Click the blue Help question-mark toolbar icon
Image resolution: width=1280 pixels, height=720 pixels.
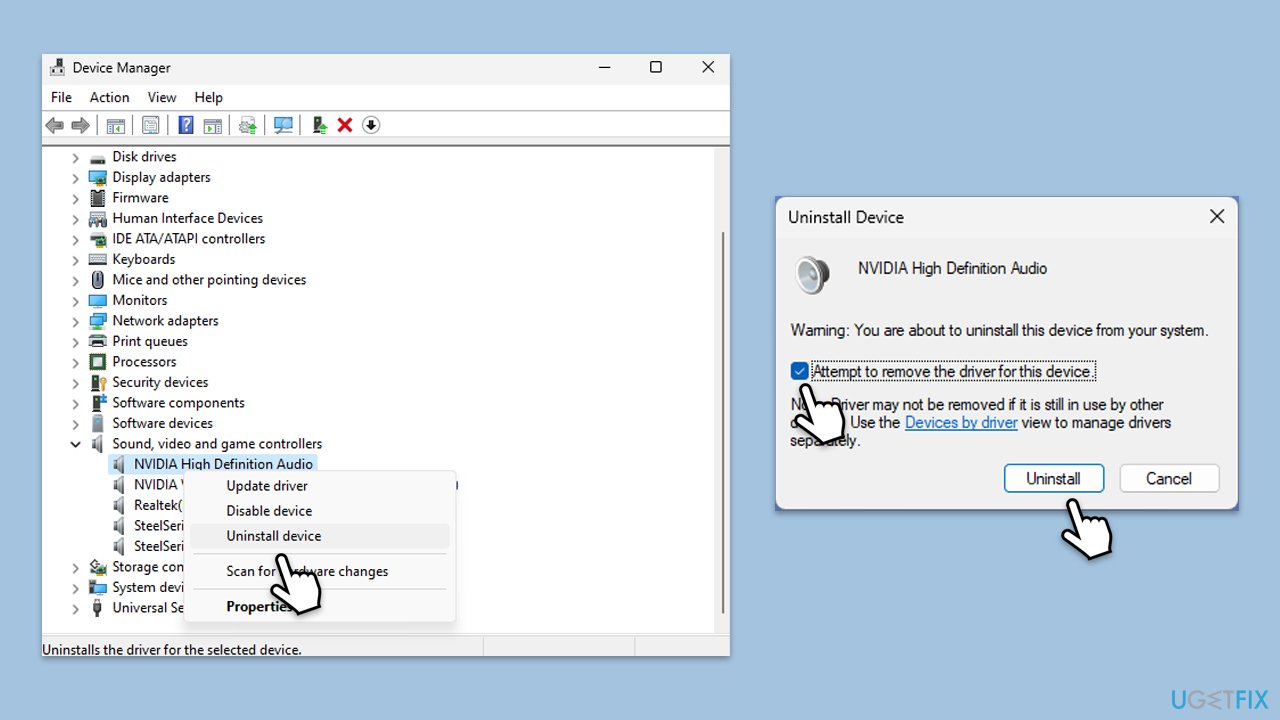(186, 125)
